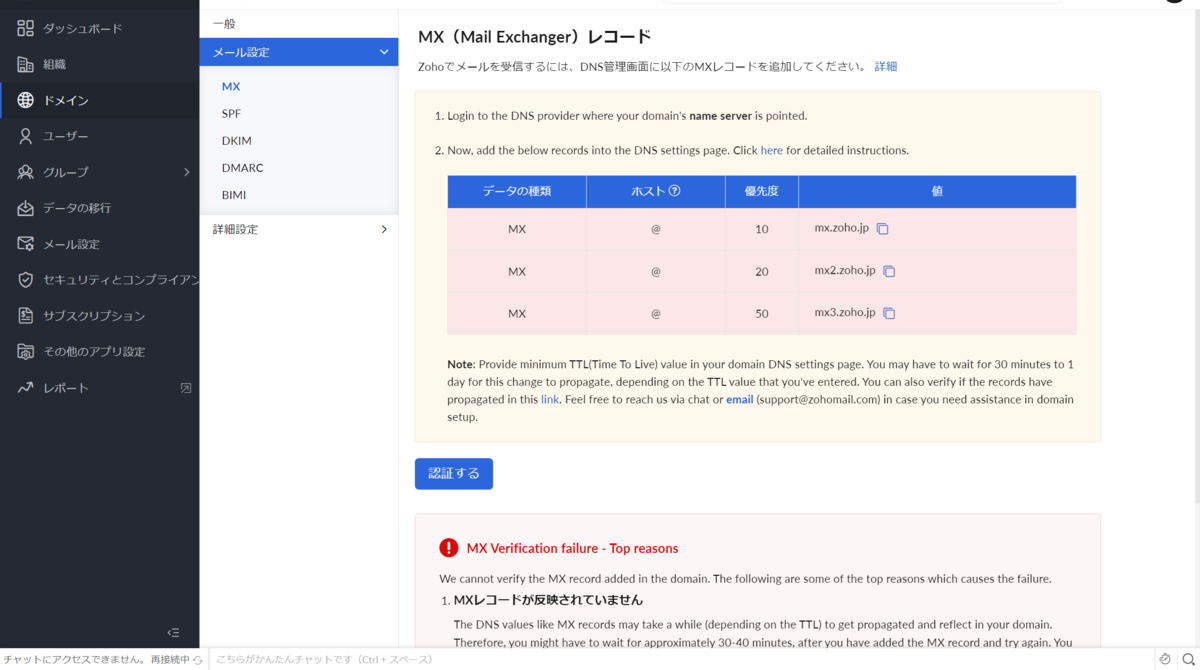Click the 'email' support link

(740, 399)
